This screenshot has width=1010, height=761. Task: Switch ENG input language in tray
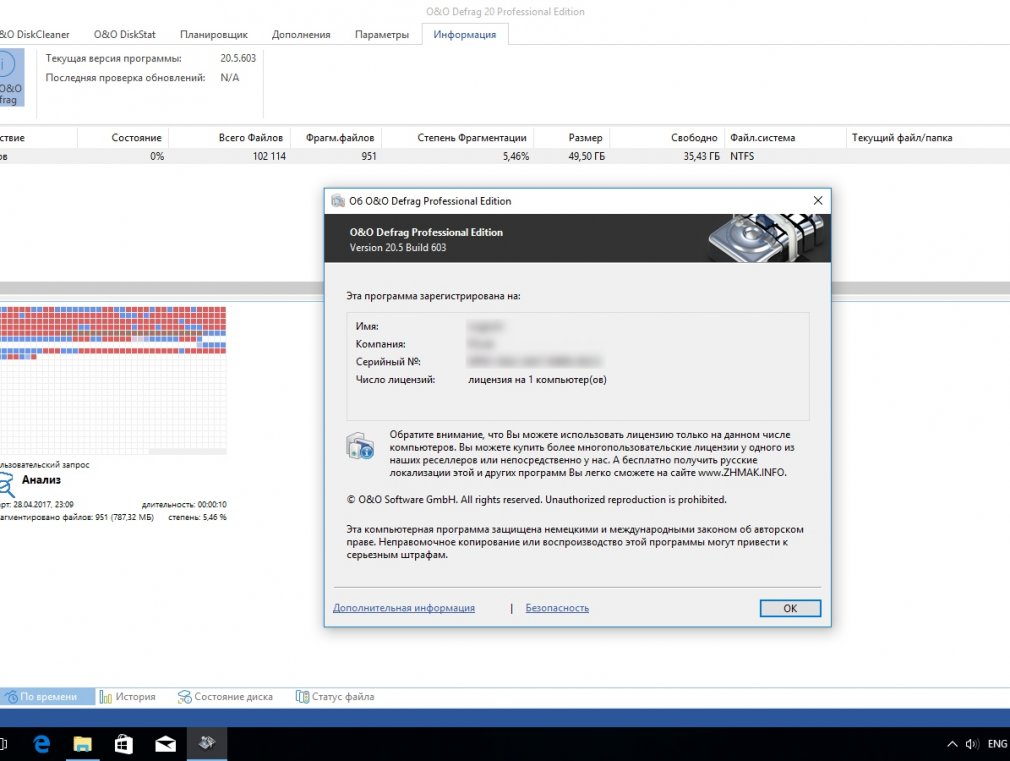(x=997, y=744)
